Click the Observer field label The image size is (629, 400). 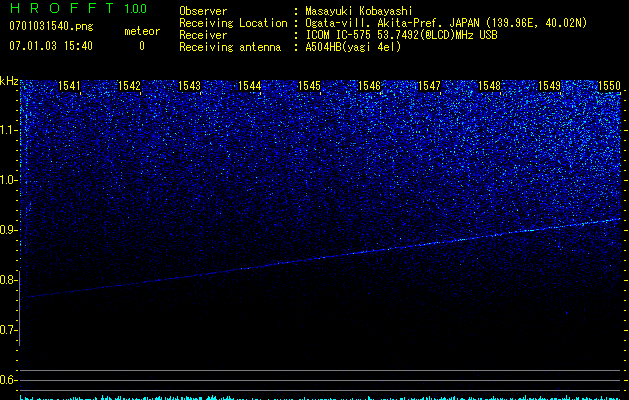click(x=203, y=11)
